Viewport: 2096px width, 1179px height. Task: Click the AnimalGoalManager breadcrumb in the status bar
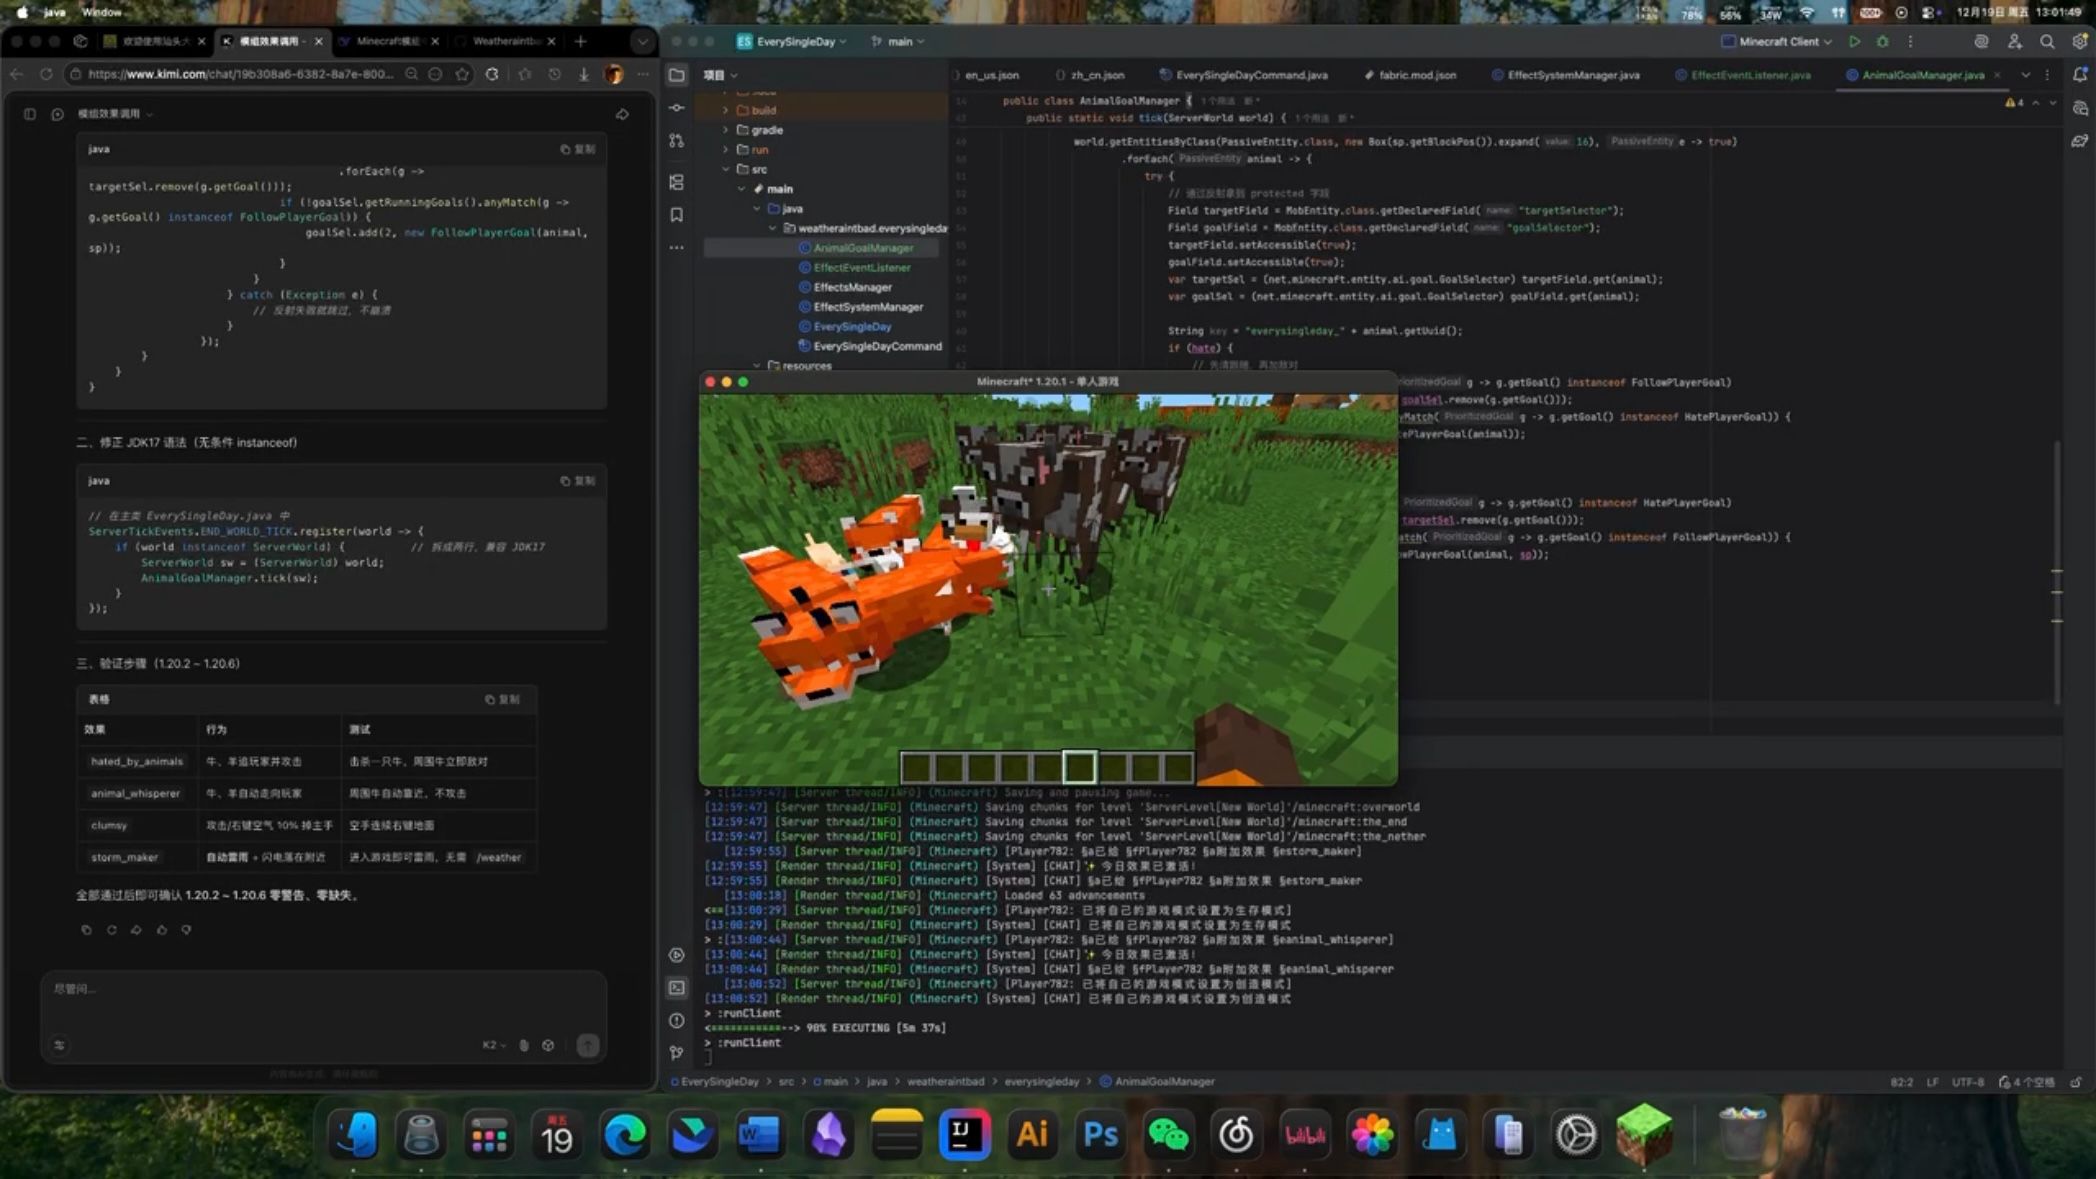(1157, 1081)
